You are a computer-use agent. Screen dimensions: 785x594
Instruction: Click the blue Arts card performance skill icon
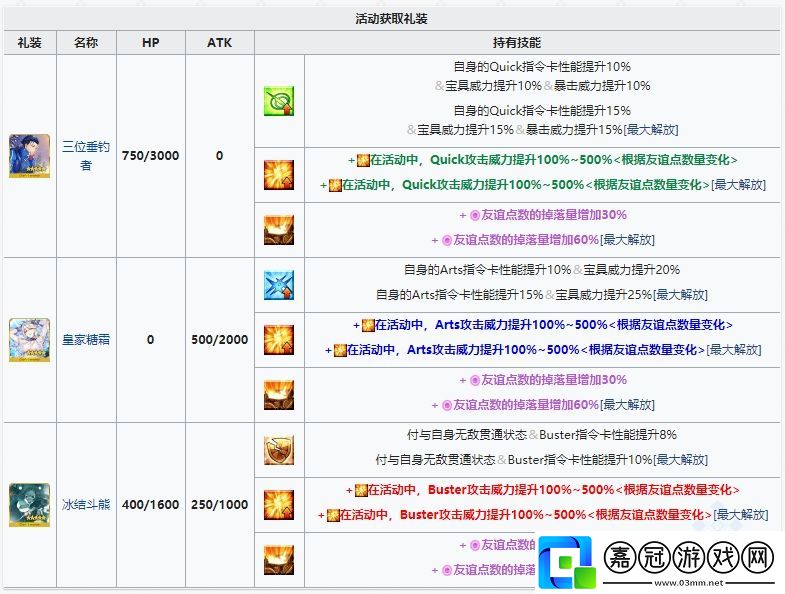[x=279, y=285]
